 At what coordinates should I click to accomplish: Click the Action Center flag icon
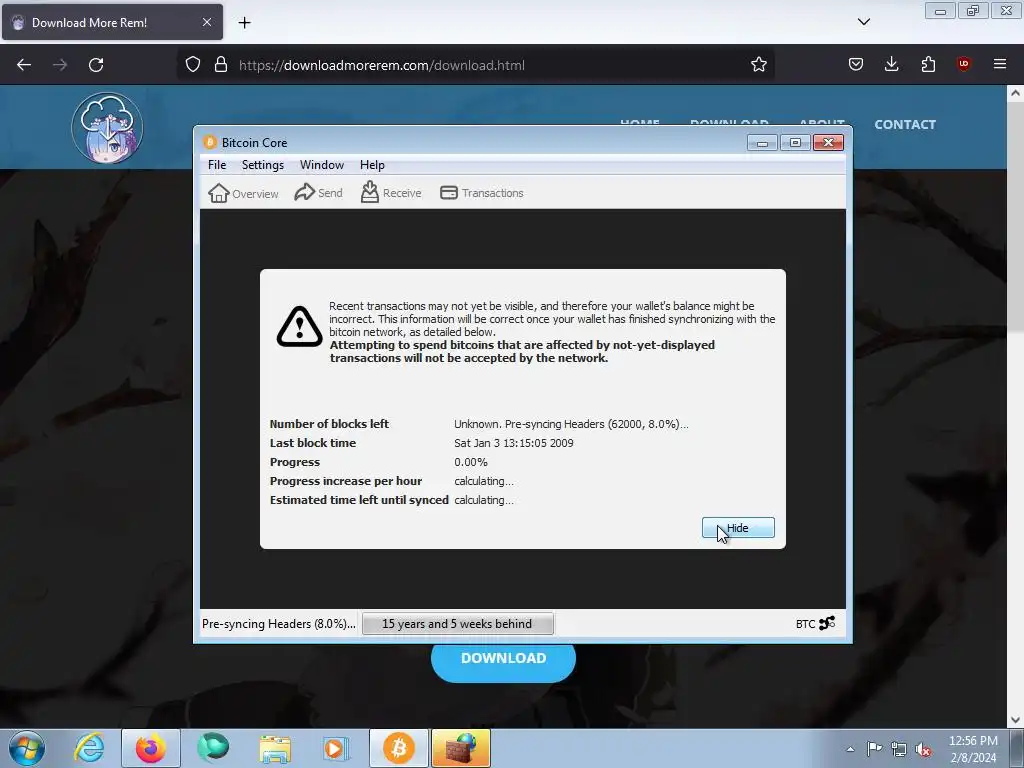click(x=874, y=749)
